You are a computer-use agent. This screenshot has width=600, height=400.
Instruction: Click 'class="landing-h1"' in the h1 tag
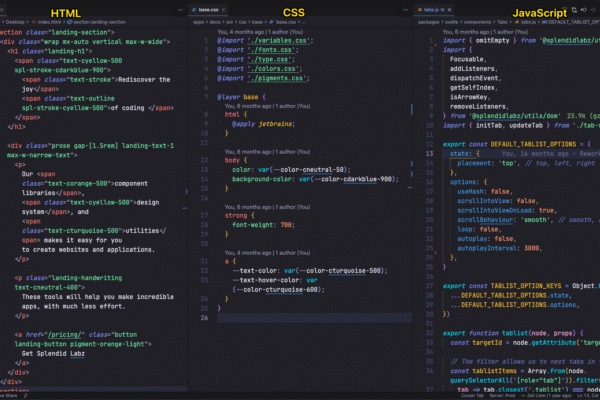pos(55,51)
